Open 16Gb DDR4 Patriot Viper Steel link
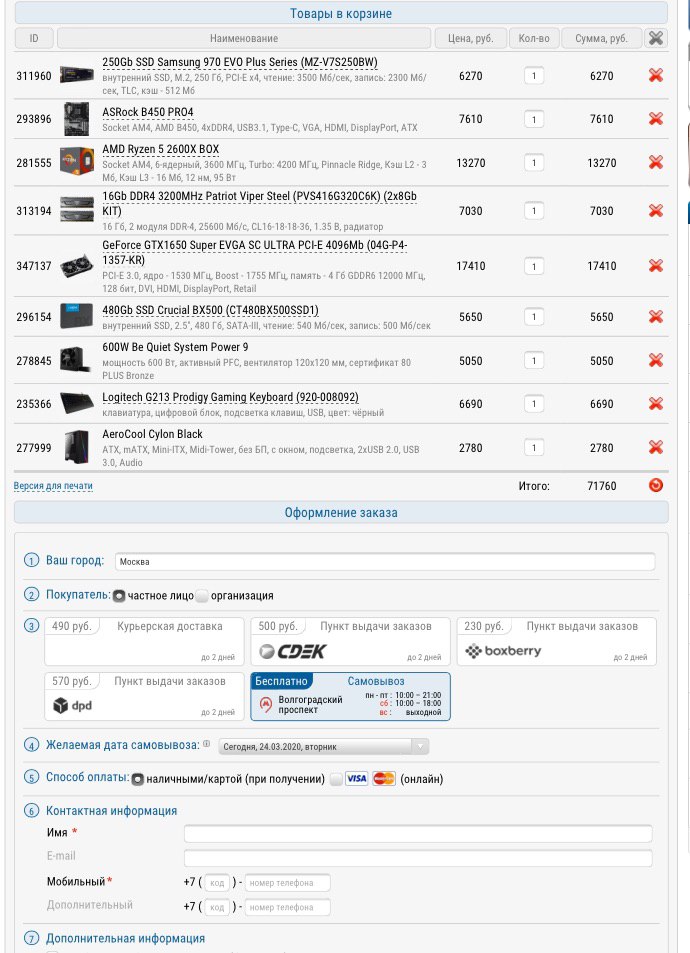Image resolution: width=690 pixels, height=953 pixels. click(x=260, y=204)
